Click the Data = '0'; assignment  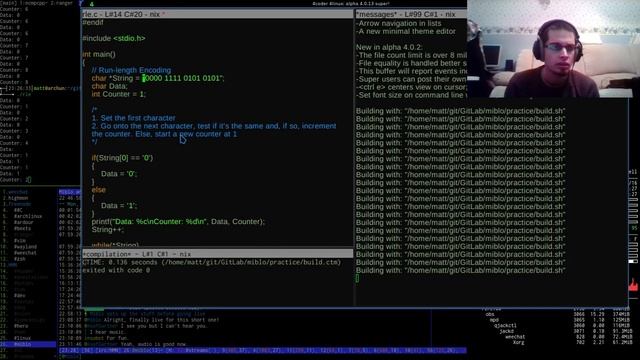tap(119, 174)
